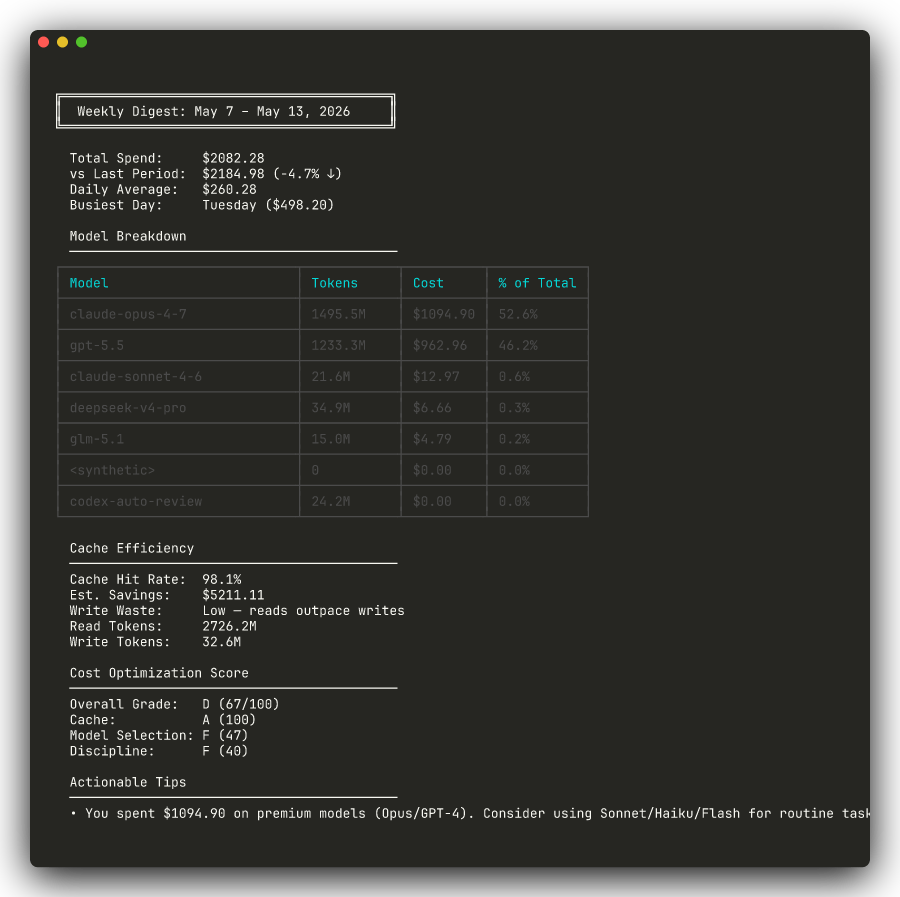The width and height of the screenshot is (900, 897).
Task: Click the Cache grade A (100)
Action: tap(229, 720)
